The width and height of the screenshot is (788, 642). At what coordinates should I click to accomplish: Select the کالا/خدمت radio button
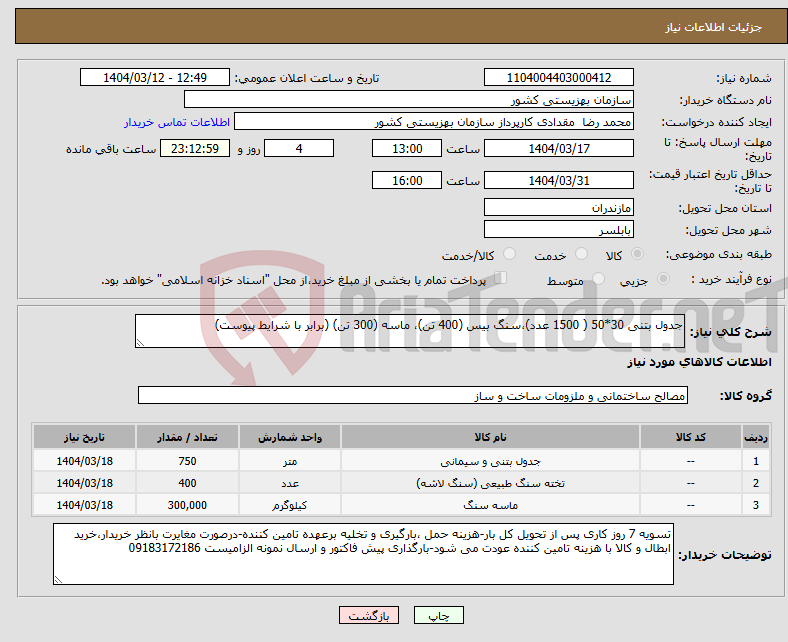tap(510, 254)
